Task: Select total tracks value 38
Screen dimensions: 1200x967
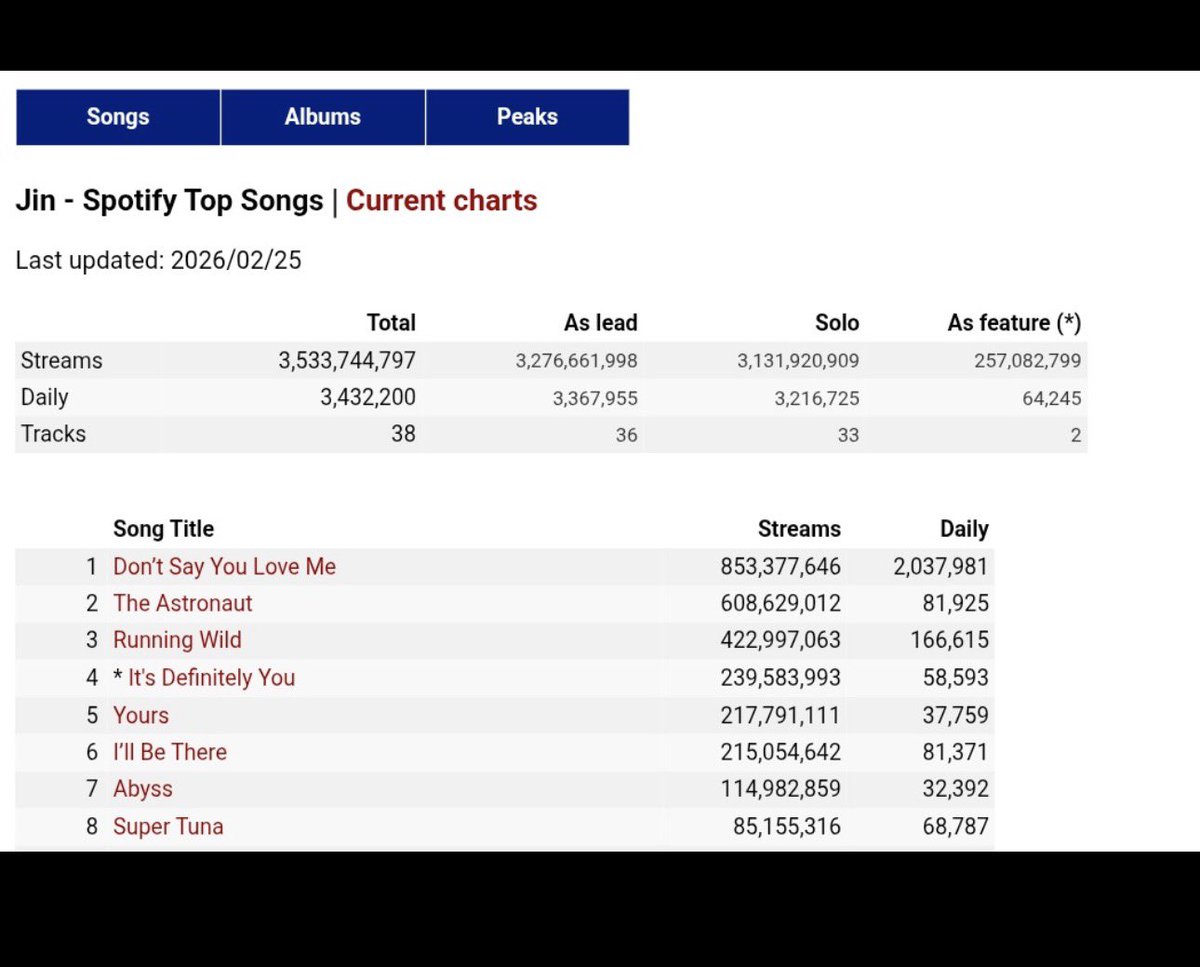Action: 403,434
